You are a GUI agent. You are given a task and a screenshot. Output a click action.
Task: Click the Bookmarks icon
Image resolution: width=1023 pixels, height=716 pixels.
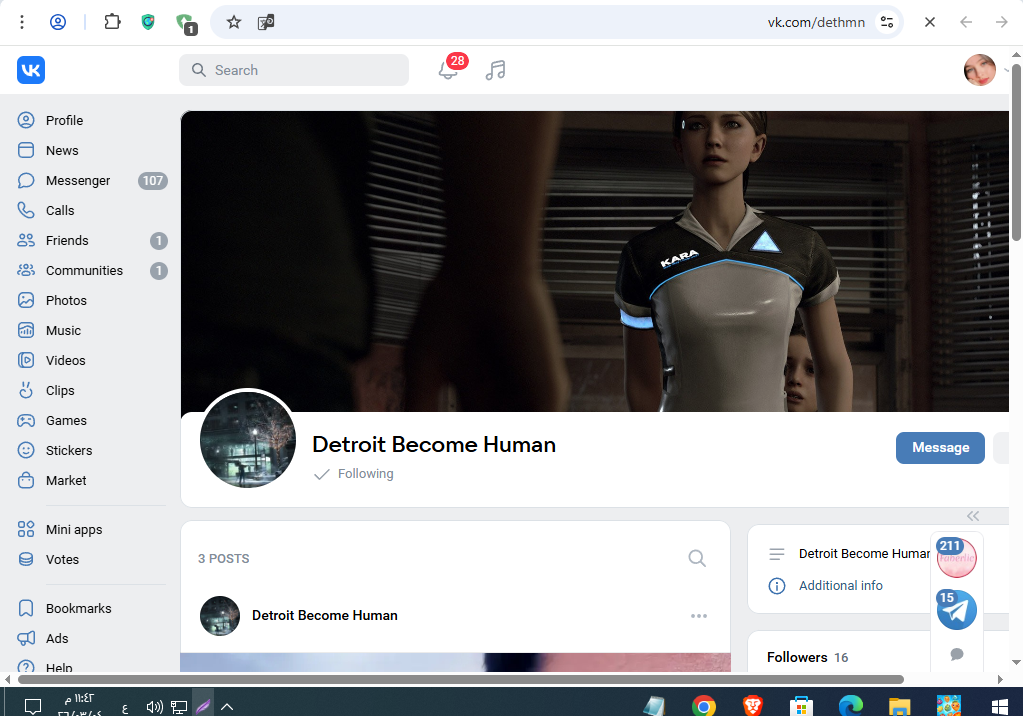tap(26, 608)
